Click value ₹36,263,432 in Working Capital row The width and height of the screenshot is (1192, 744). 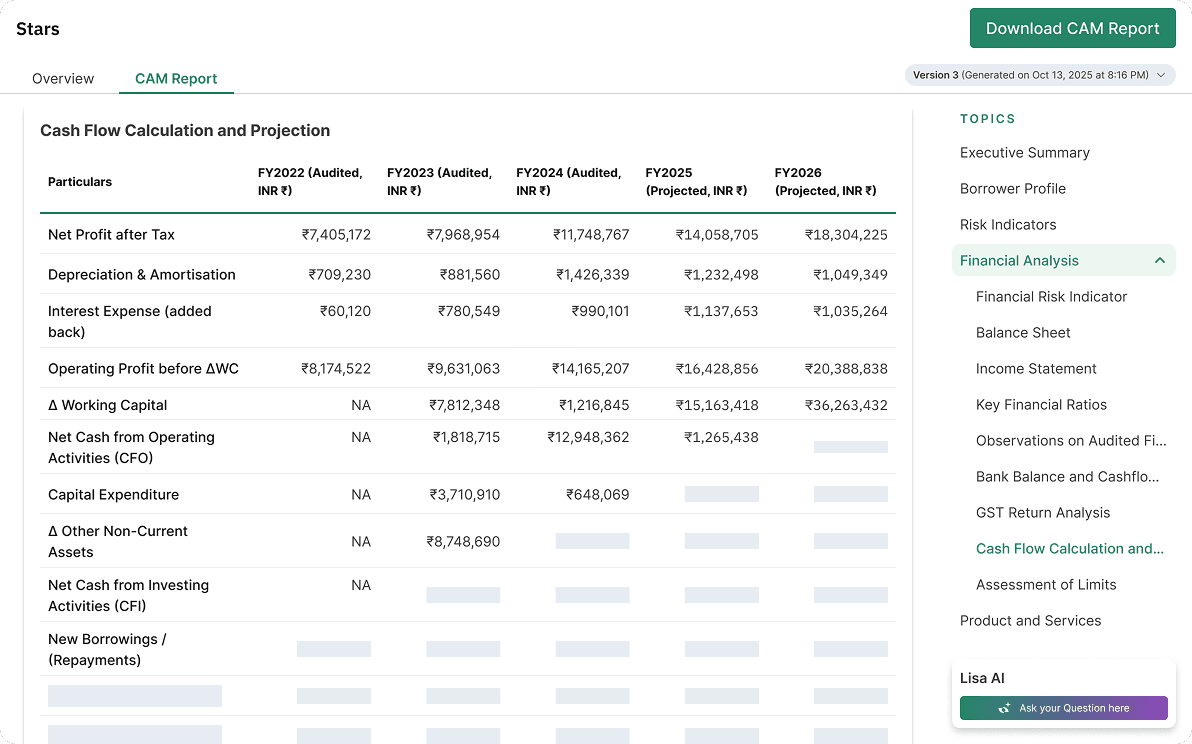tap(846, 405)
